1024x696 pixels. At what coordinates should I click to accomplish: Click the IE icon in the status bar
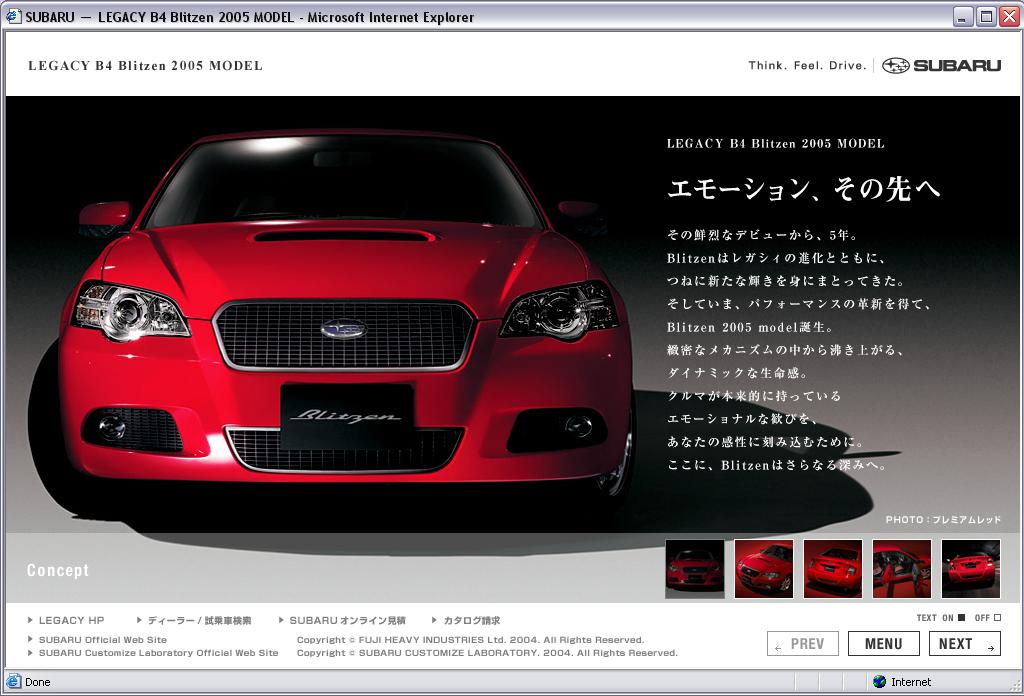click(x=13, y=682)
